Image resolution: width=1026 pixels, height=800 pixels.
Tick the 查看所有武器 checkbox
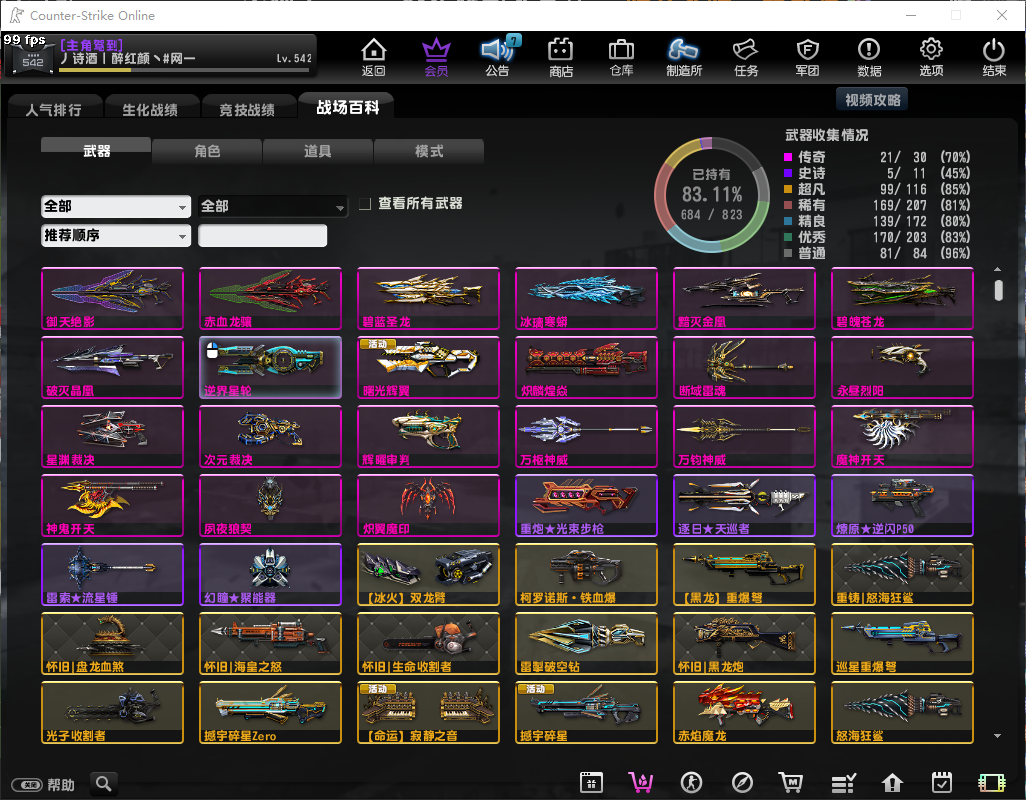pyautogui.click(x=365, y=204)
